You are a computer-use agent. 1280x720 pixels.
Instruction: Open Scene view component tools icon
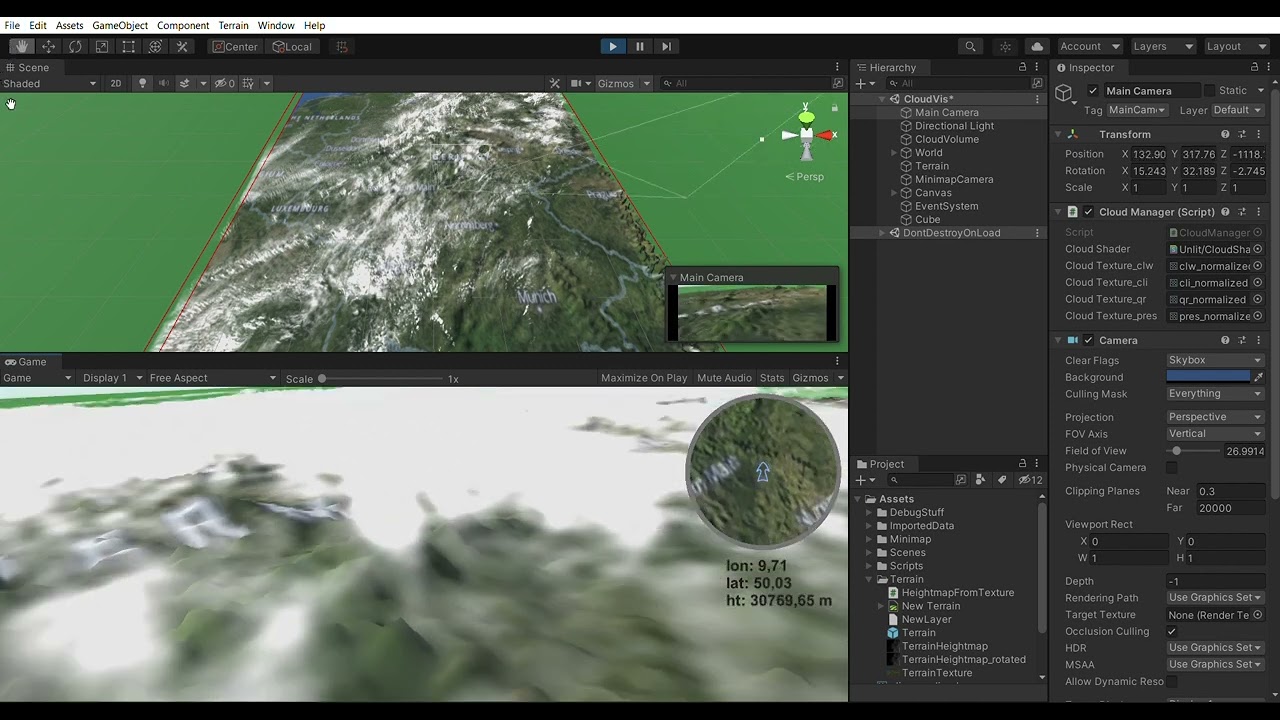[x=555, y=83]
